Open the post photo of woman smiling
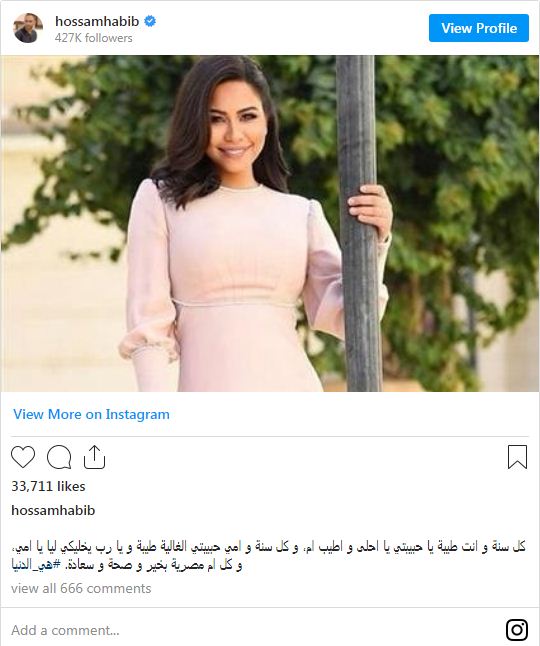540x646 pixels. click(270, 223)
